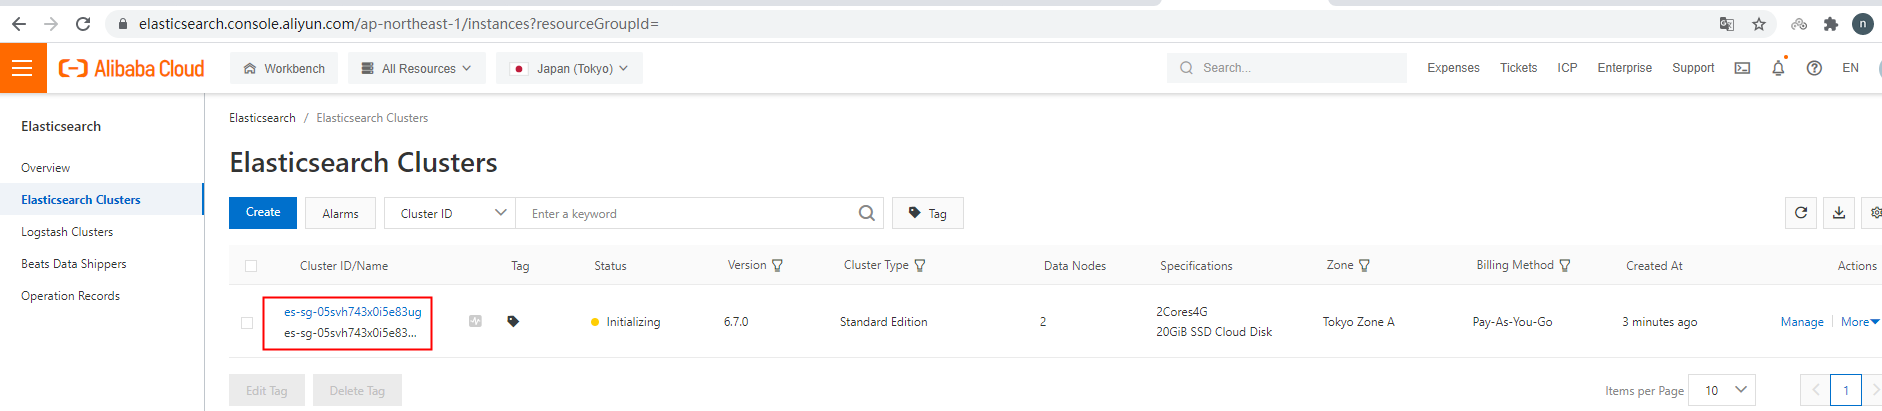Click the browser back arrow

tap(19, 24)
